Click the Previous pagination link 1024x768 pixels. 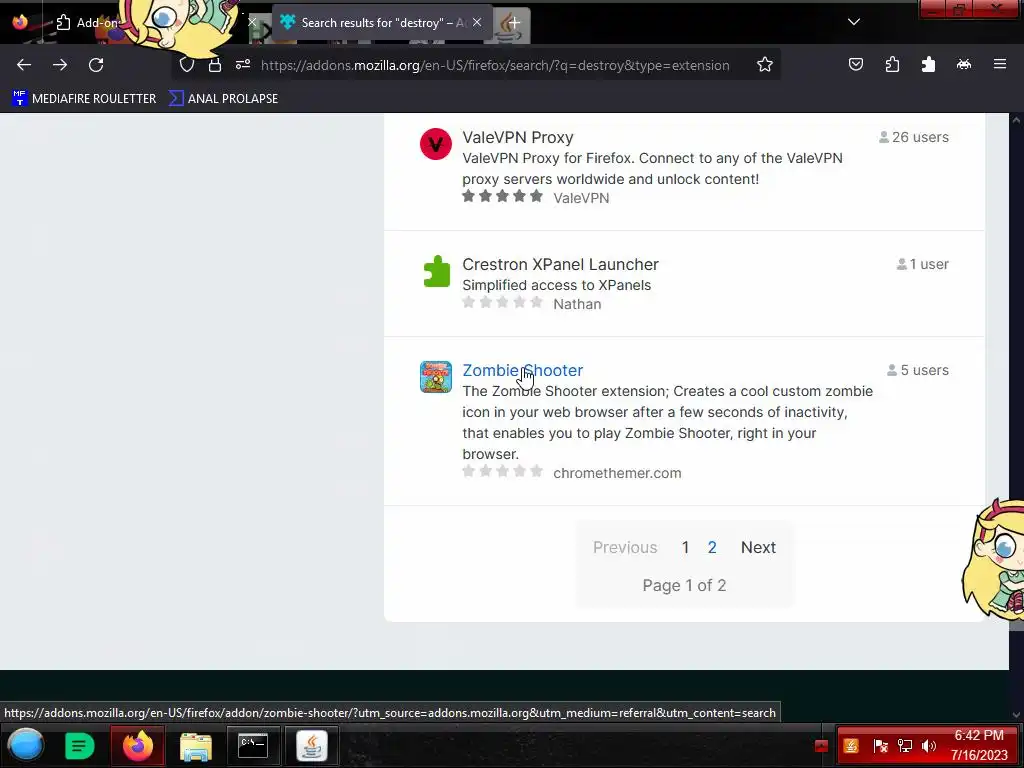pyautogui.click(x=625, y=547)
